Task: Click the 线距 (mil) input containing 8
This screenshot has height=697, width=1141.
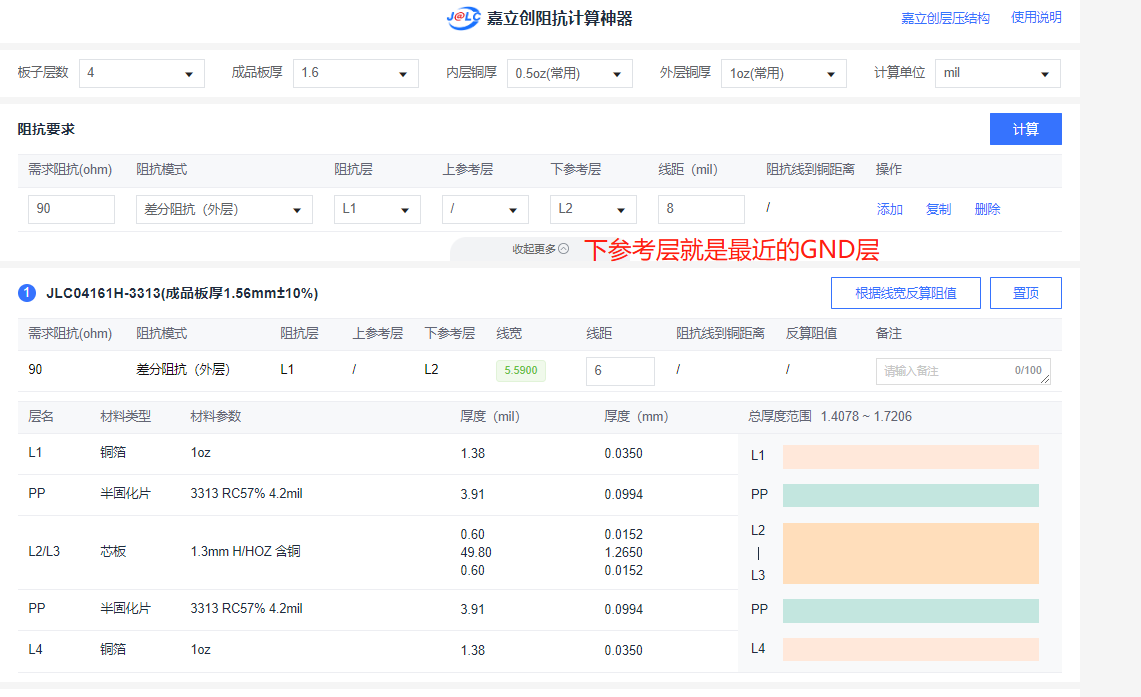Action: (x=701, y=210)
